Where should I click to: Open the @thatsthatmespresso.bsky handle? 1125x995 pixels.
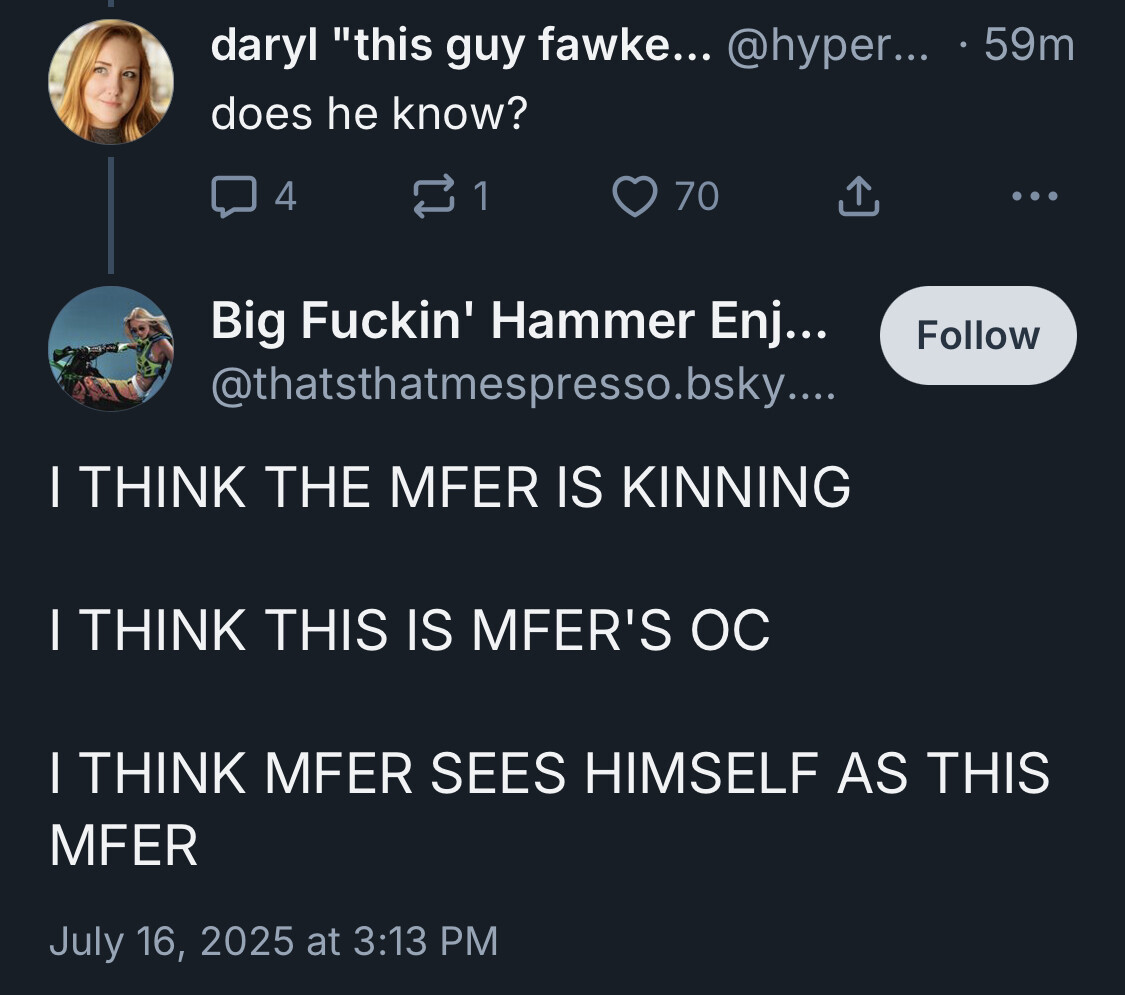[x=522, y=385]
